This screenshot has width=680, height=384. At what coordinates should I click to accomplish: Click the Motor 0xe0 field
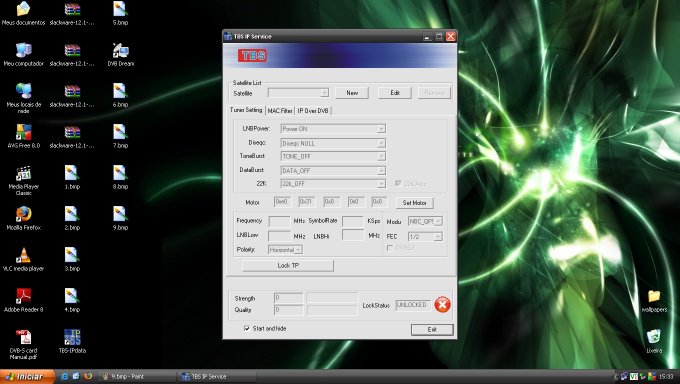coord(282,202)
